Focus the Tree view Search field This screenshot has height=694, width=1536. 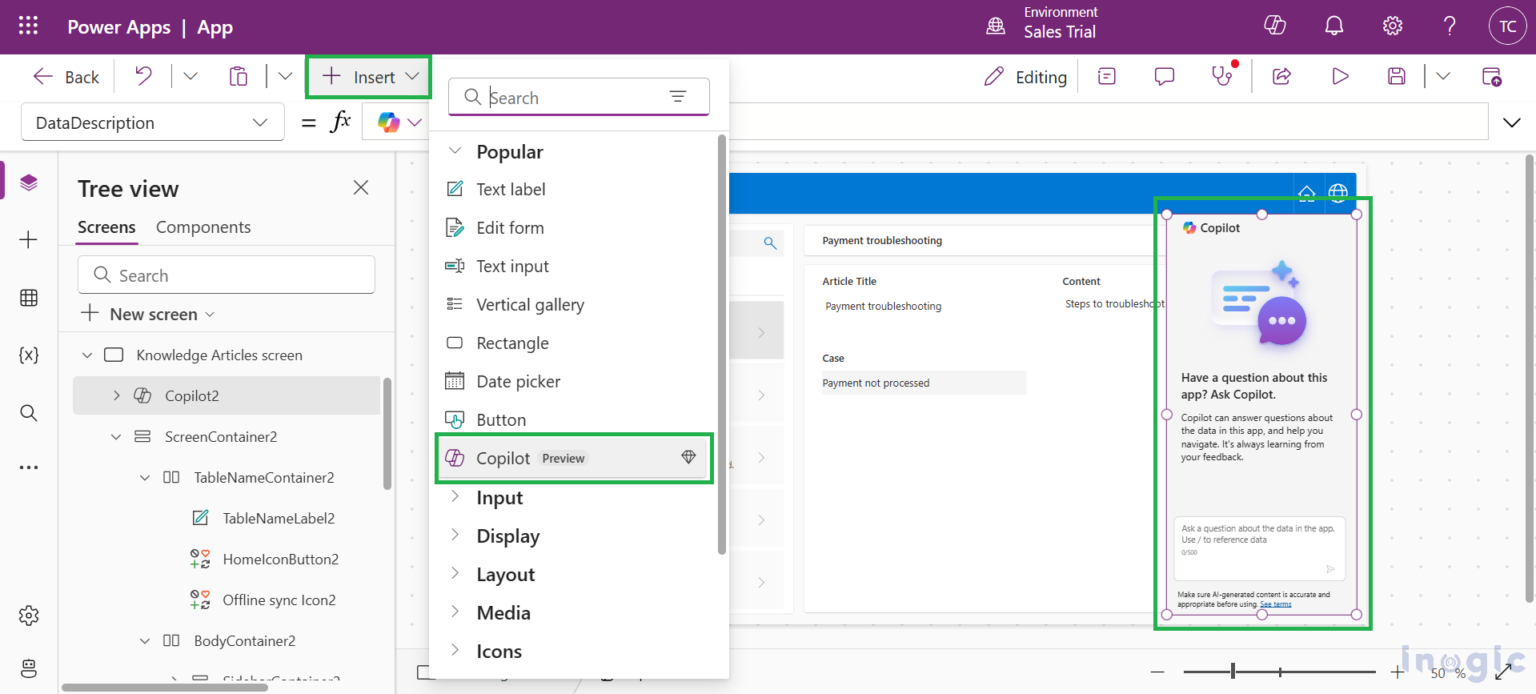click(226, 275)
